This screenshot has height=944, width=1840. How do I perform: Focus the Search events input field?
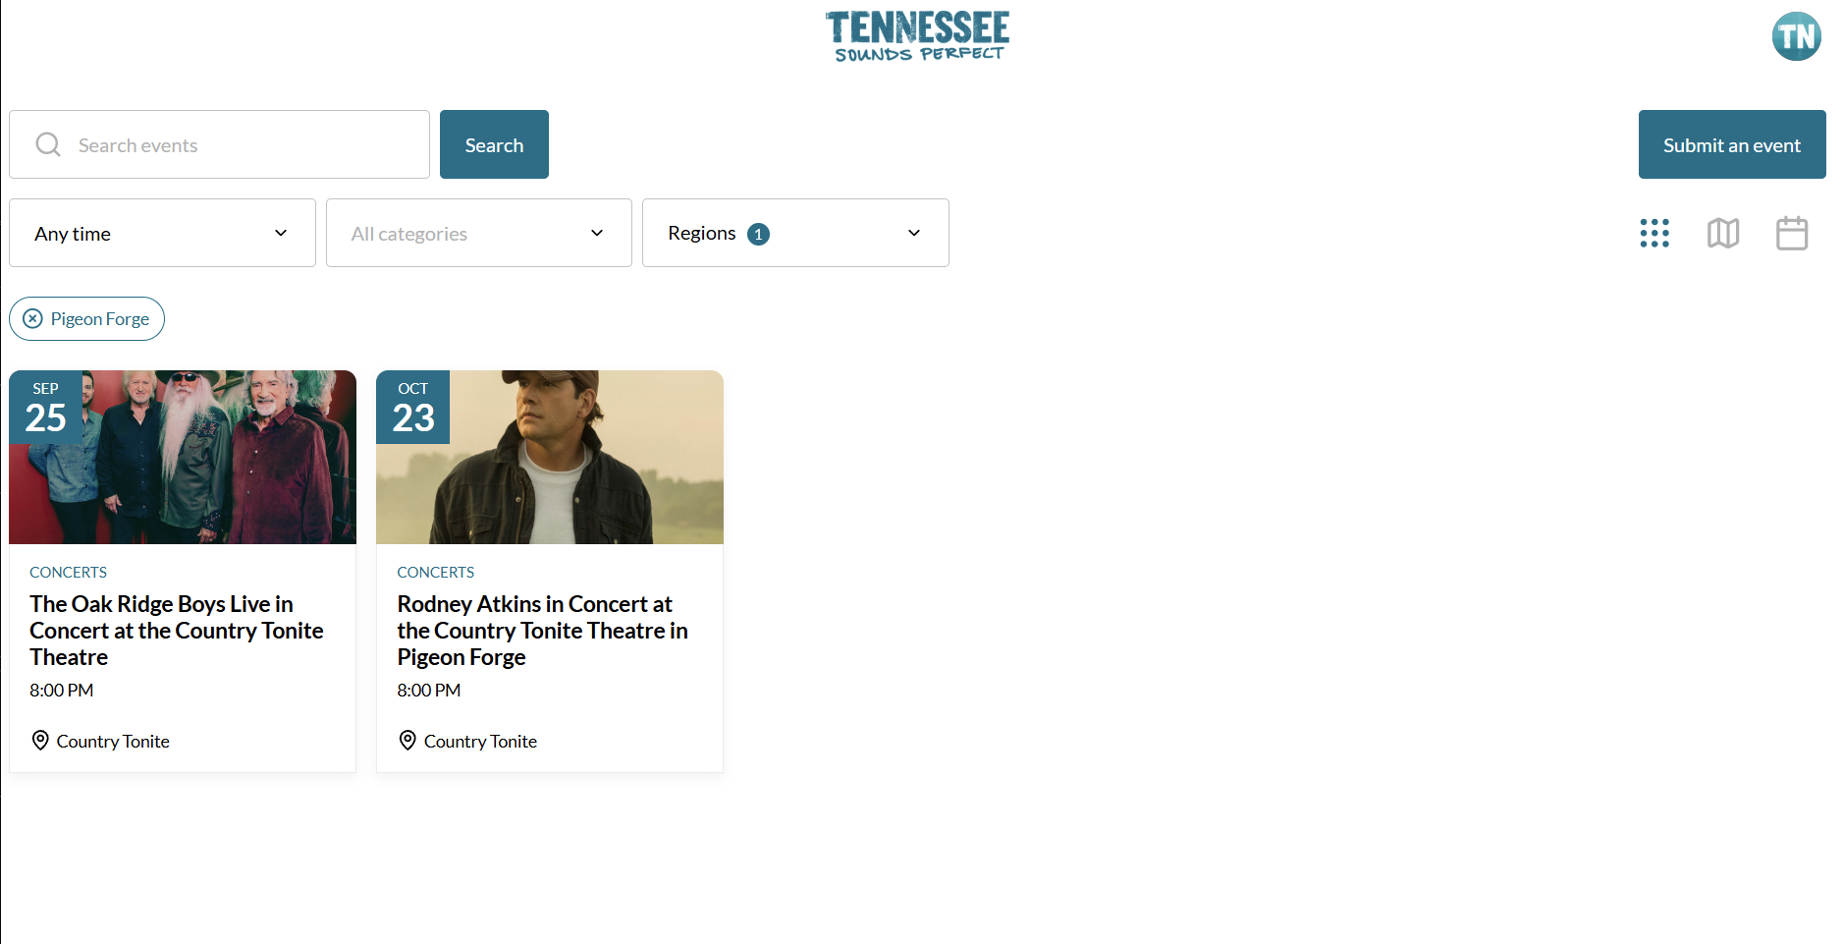219,145
